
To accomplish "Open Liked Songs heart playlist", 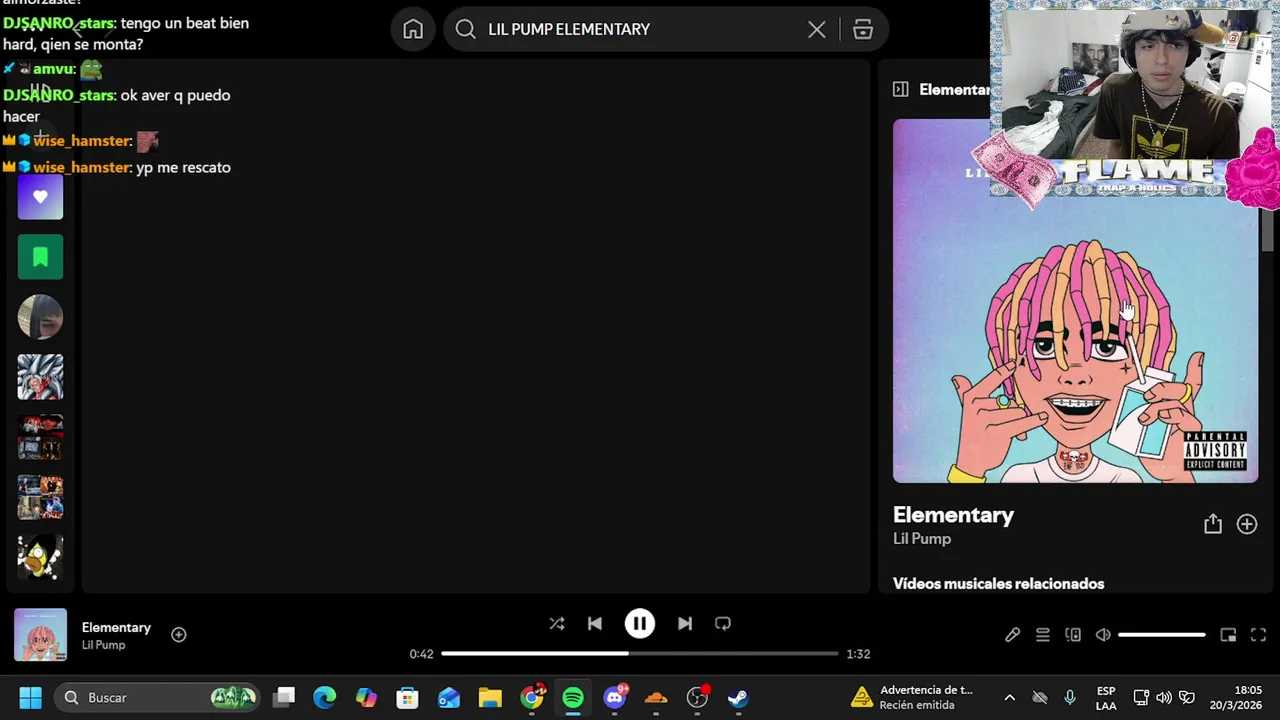I will tap(40, 197).
